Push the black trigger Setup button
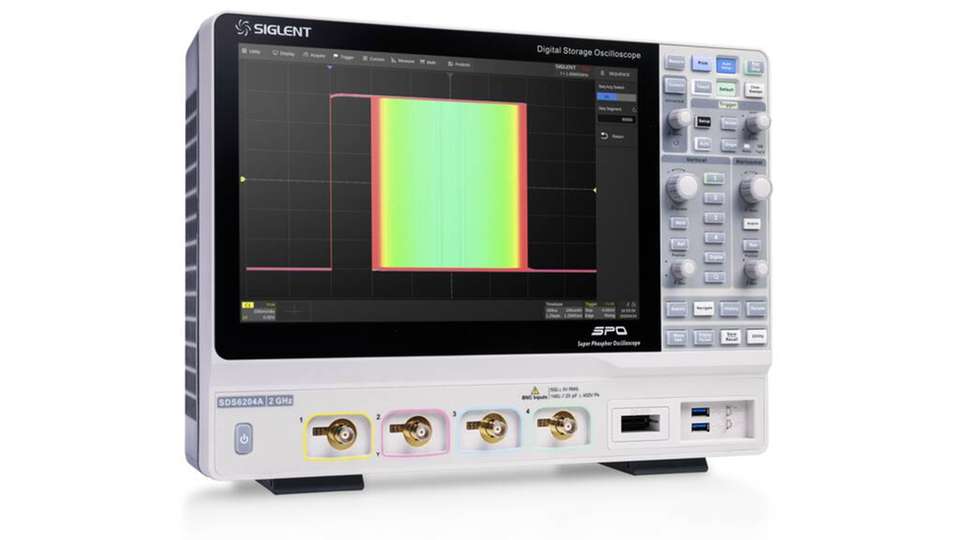This screenshot has width=960, height=540. [x=703, y=121]
